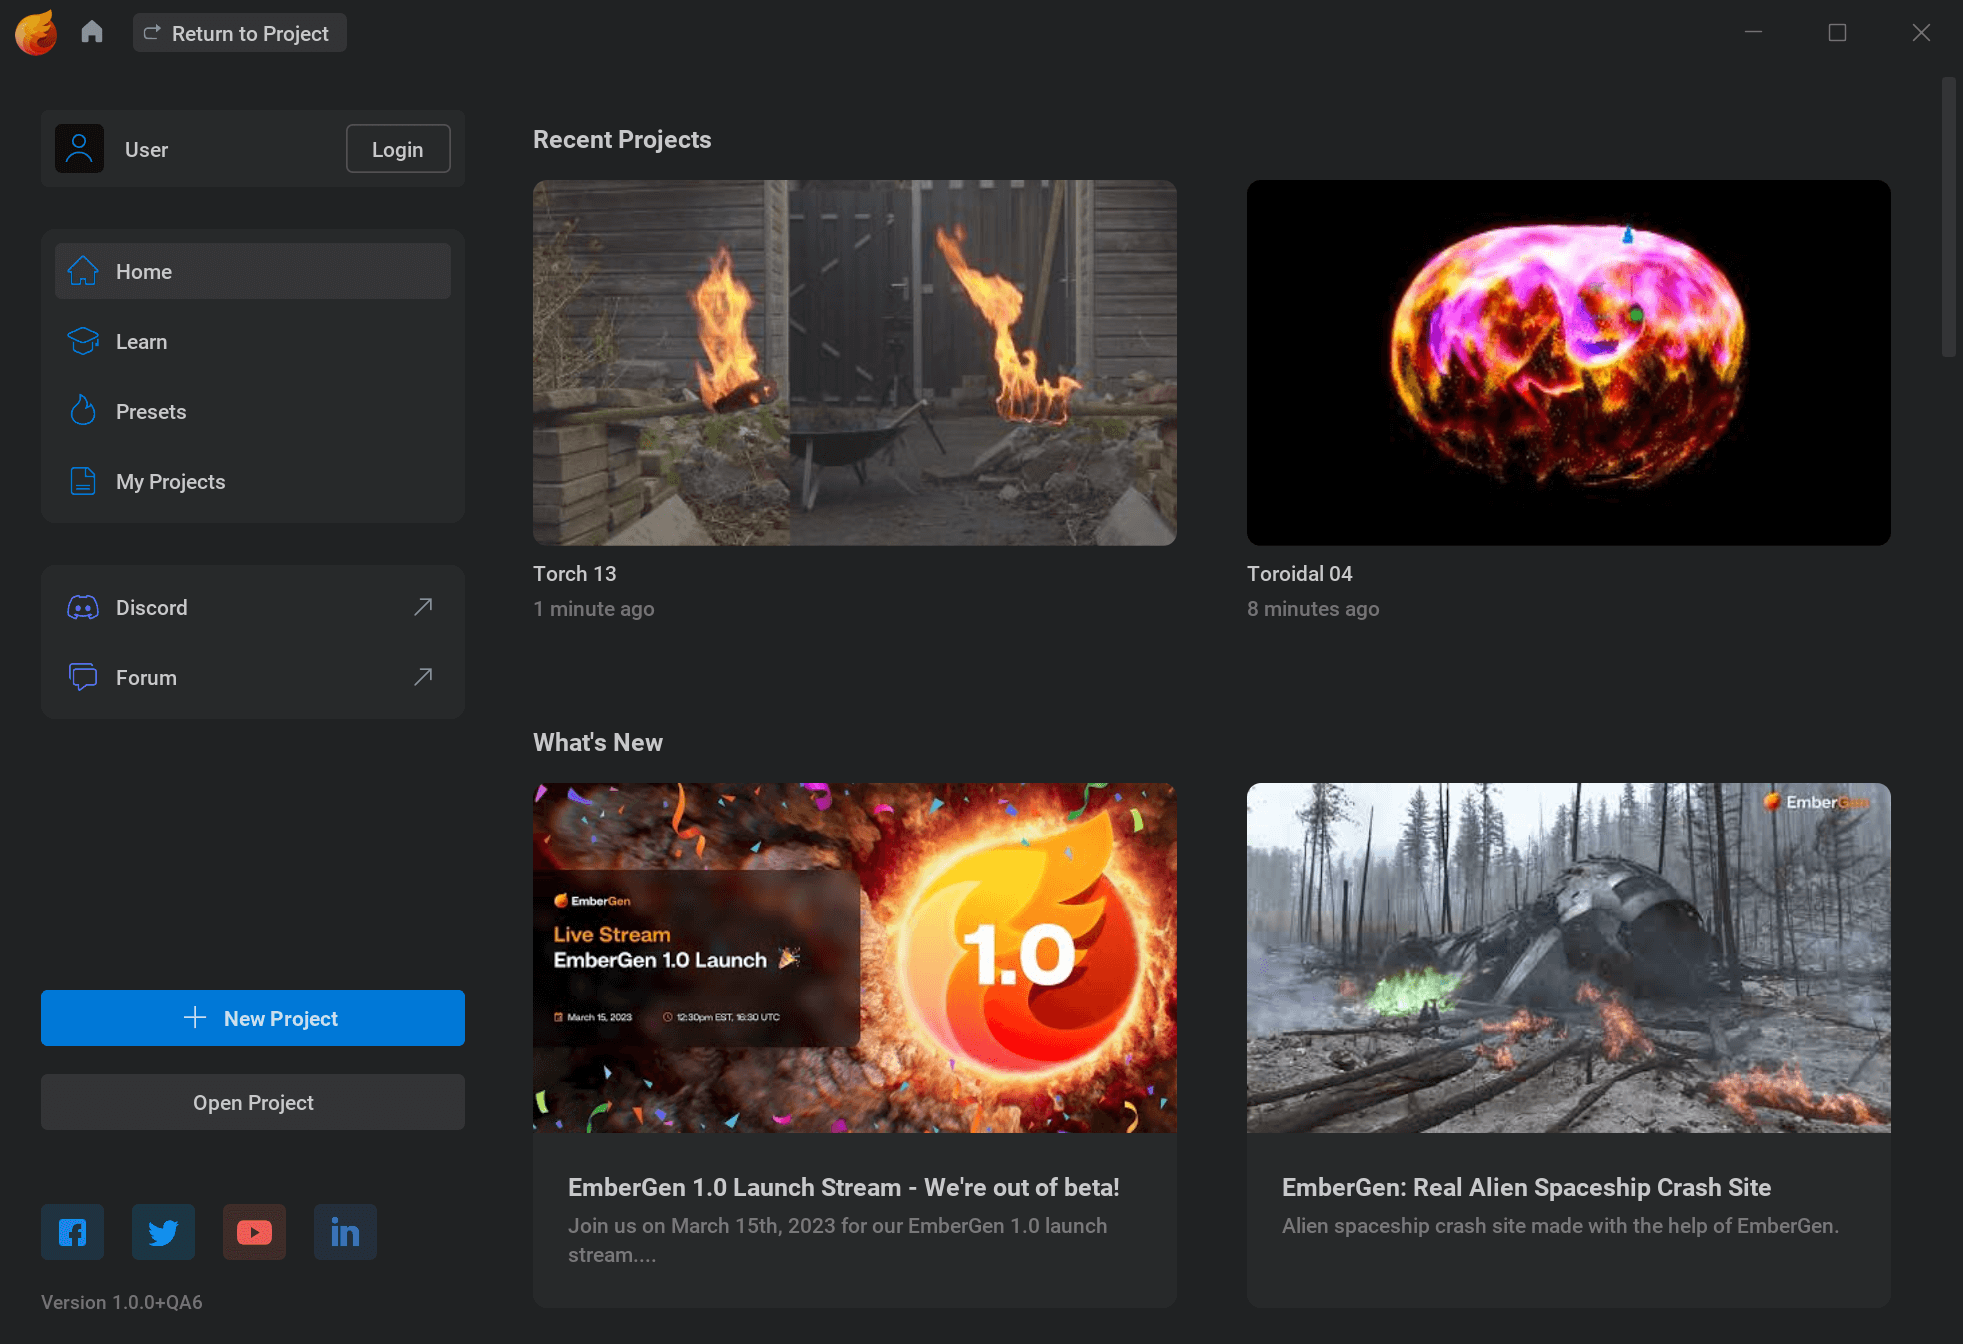
Task: Open EmberGen's YouTube channel
Action: (x=254, y=1232)
